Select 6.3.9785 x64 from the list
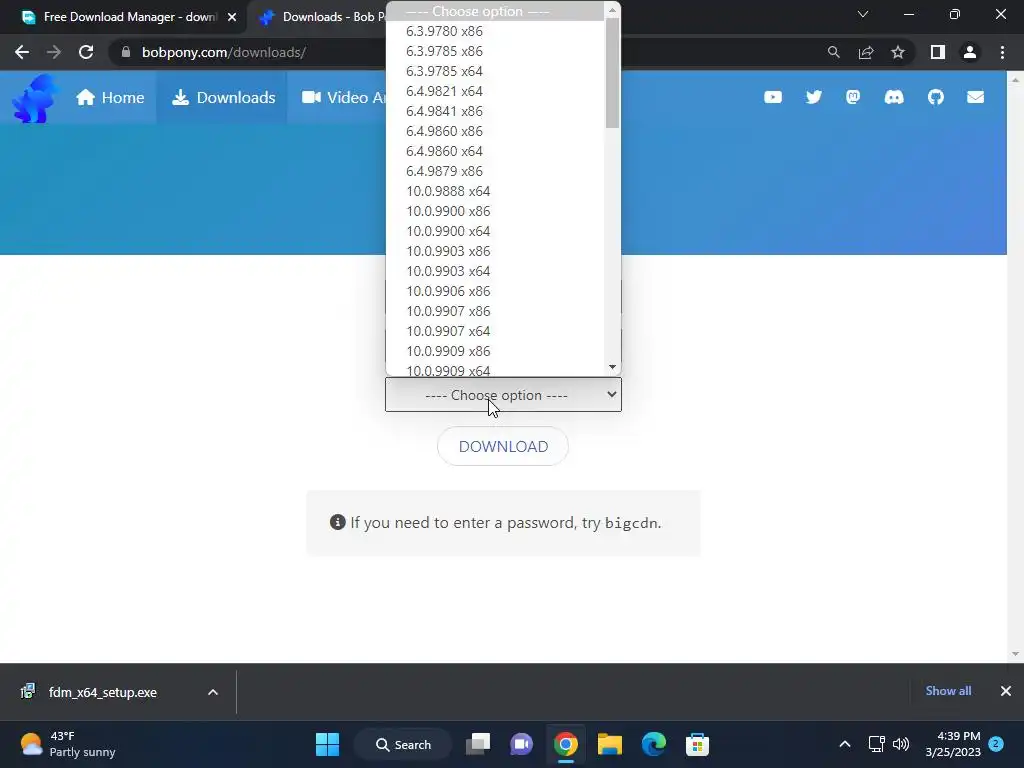The width and height of the screenshot is (1024, 768). (x=495, y=71)
